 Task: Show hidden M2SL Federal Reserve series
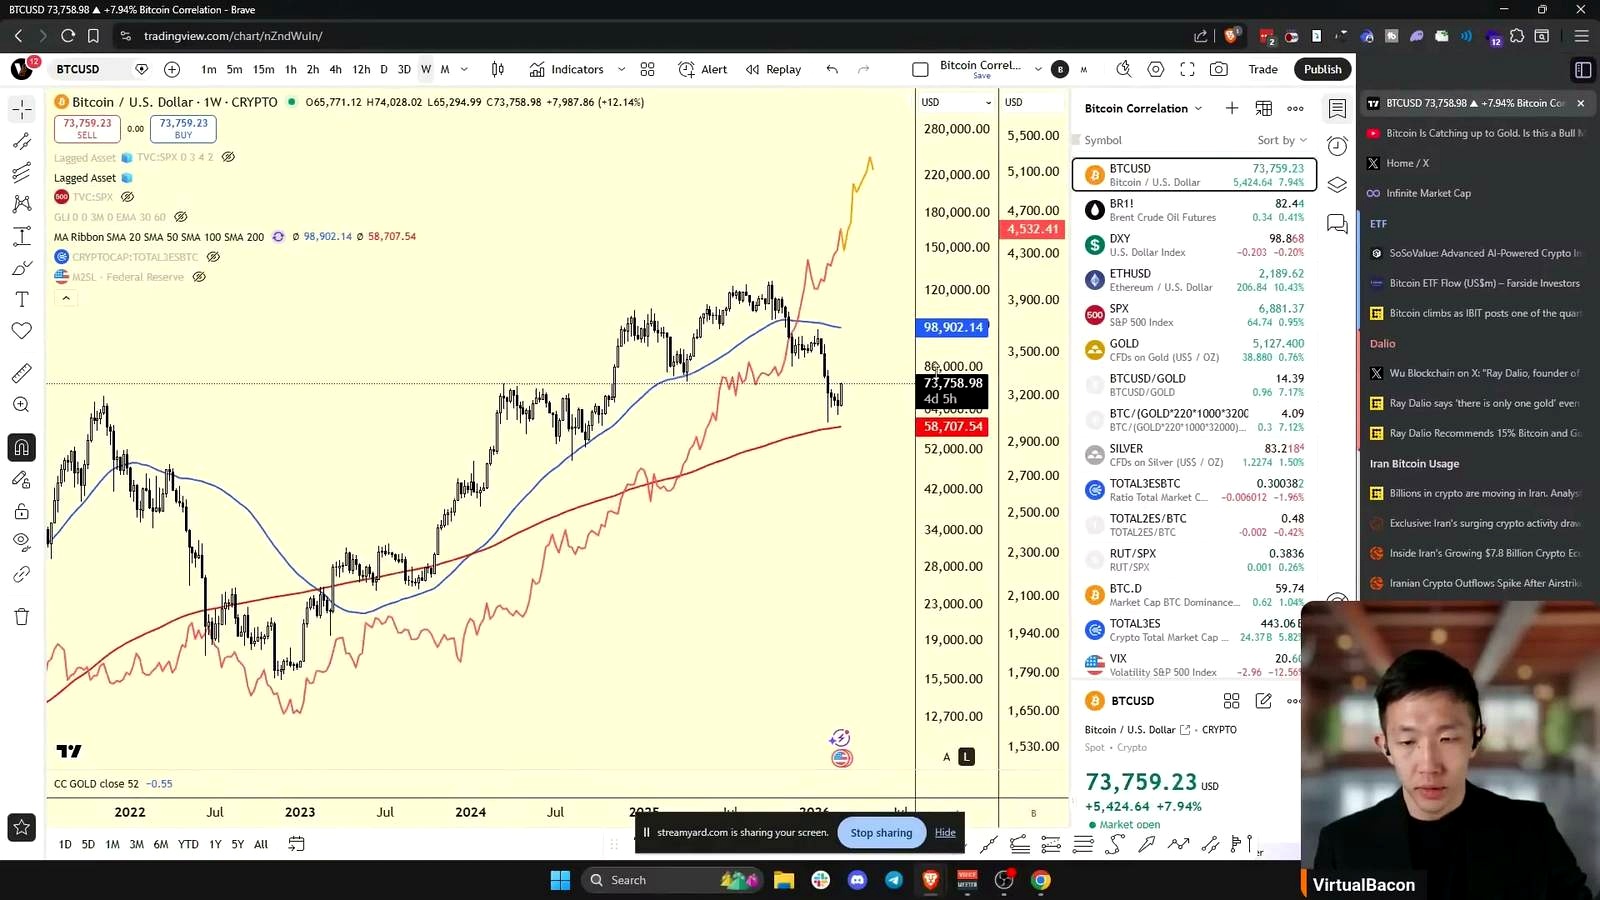click(199, 277)
